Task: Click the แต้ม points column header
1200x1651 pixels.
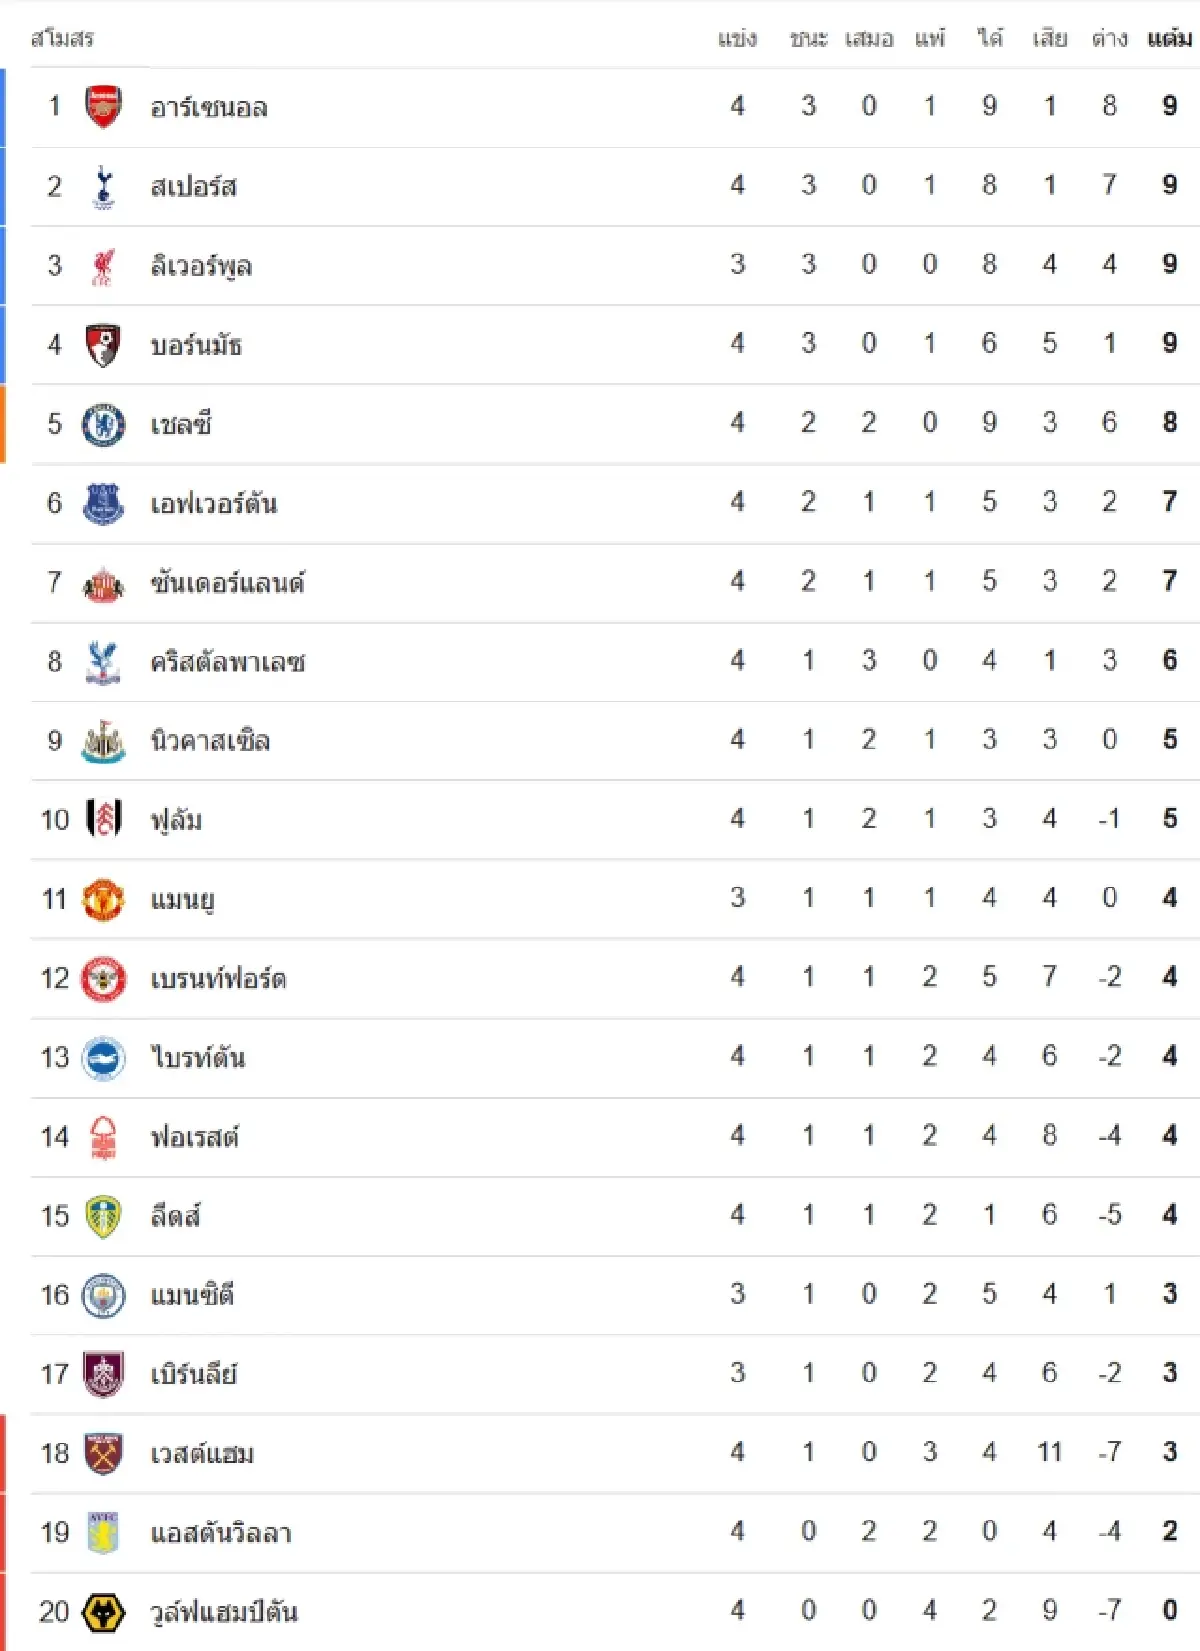Action: [1169, 39]
